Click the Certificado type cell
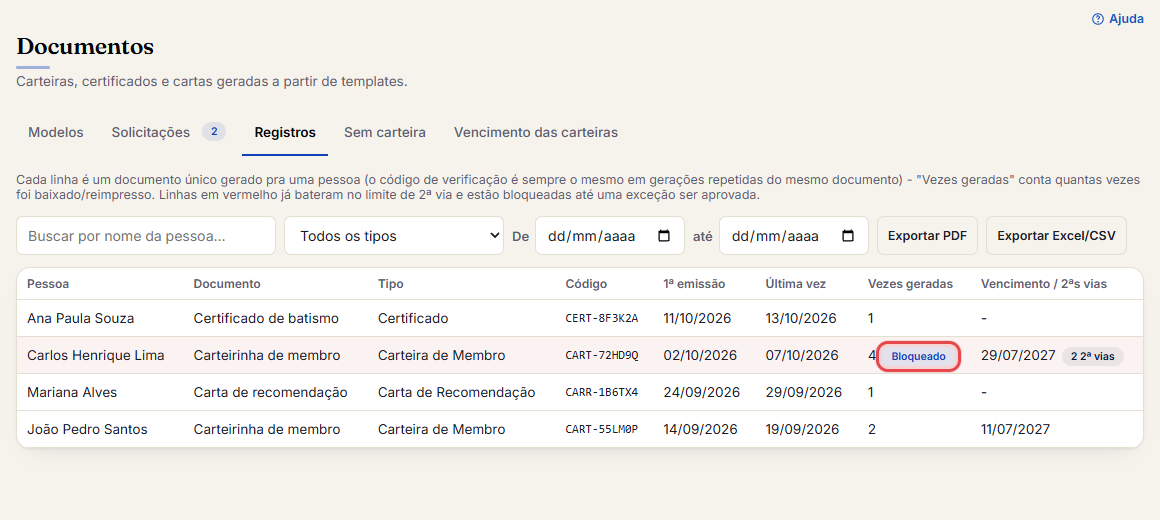This screenshot has height=520, width=1160. [x=413, y=318]
